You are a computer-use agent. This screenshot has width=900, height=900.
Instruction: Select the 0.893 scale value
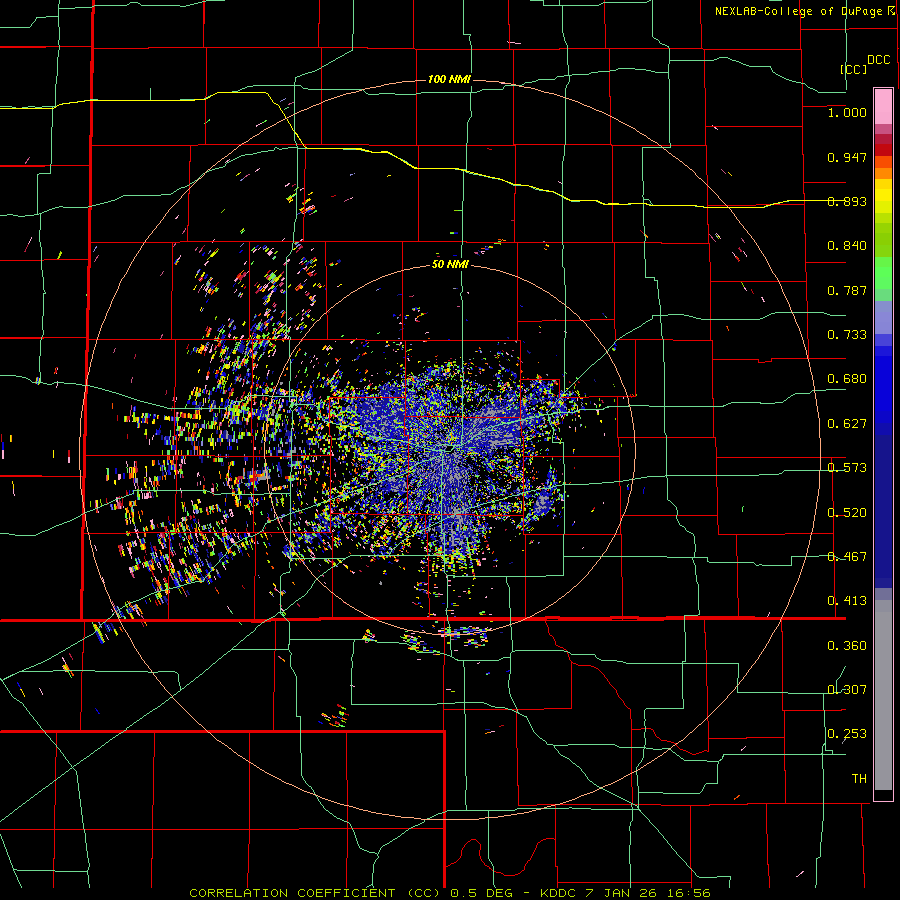pyautogui.click(x=847, y=201)
